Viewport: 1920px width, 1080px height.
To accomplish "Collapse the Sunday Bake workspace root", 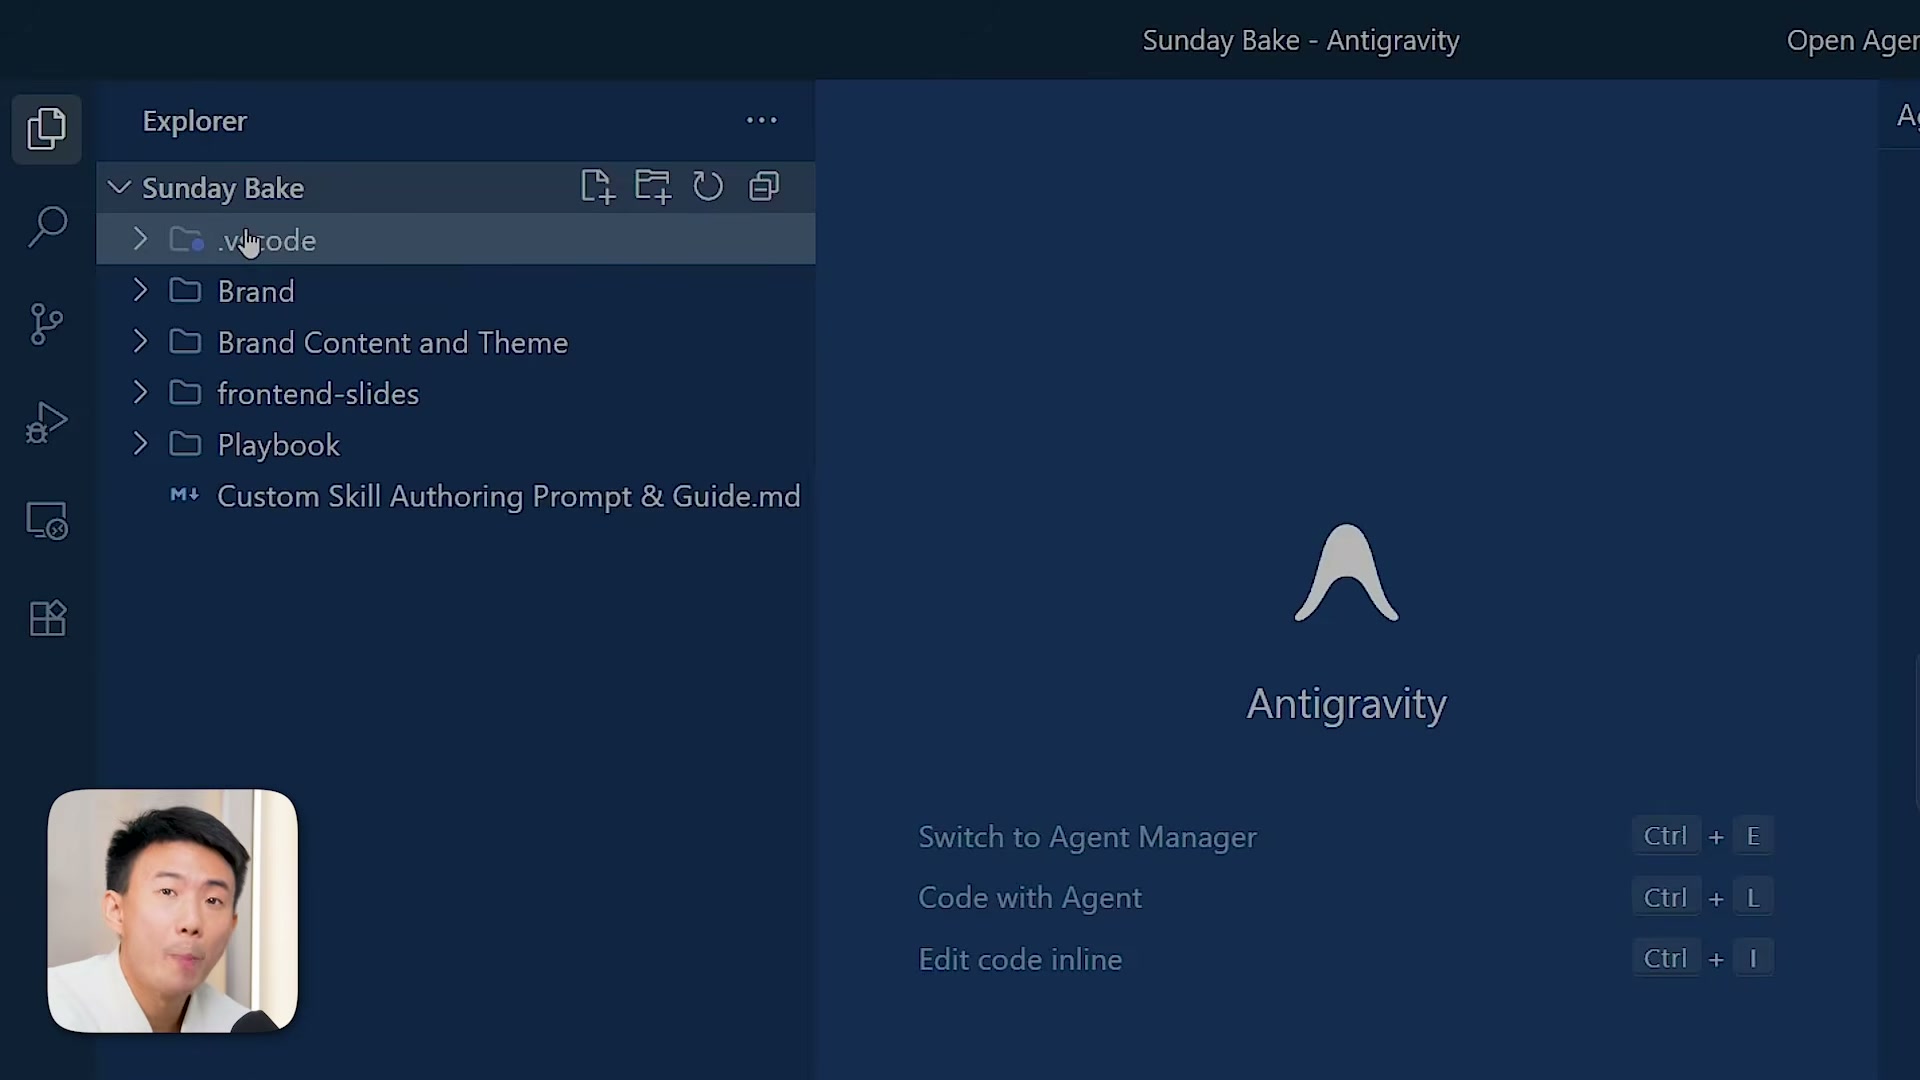I will tap(118, 187).
